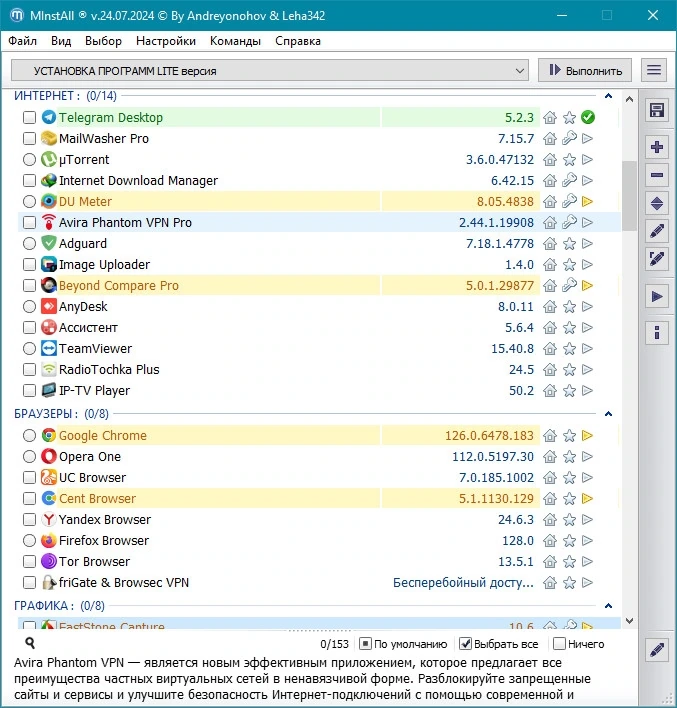Click the Cent Browser version 5.1.1130.129

496,498
